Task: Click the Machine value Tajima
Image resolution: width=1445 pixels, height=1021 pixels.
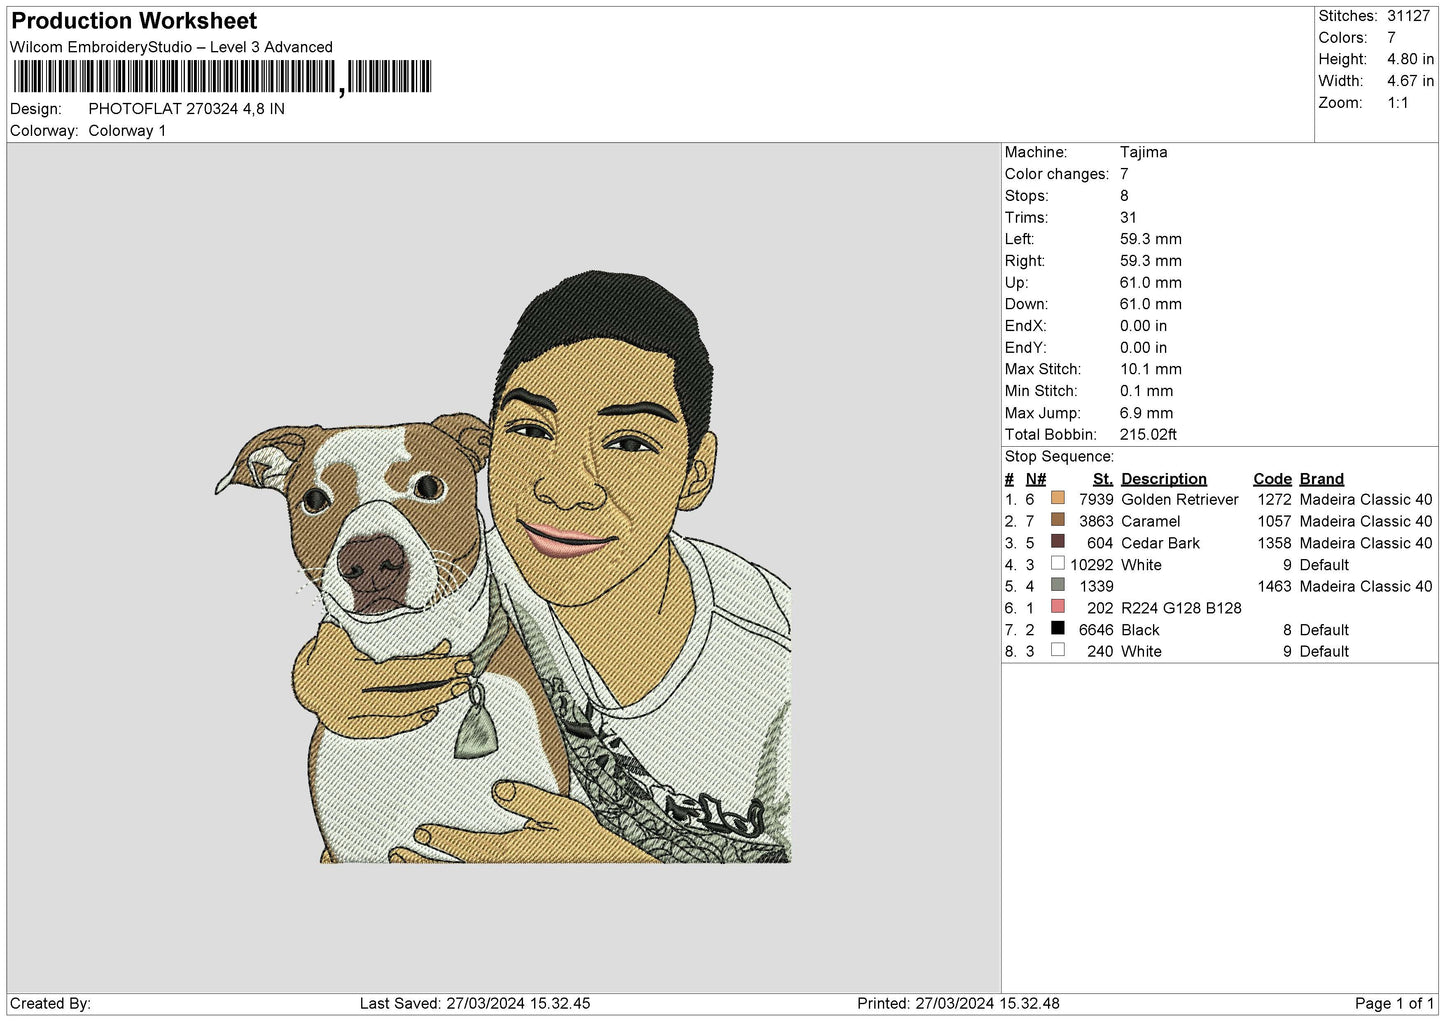Action: [x=1143, y=152]
